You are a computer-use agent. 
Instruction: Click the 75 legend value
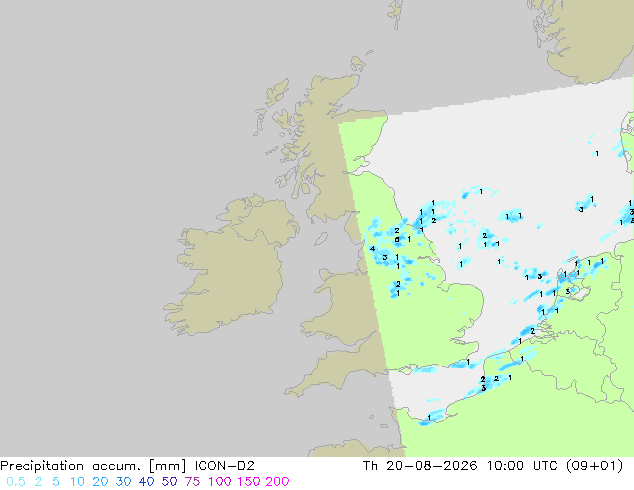[x=192, y=482]
